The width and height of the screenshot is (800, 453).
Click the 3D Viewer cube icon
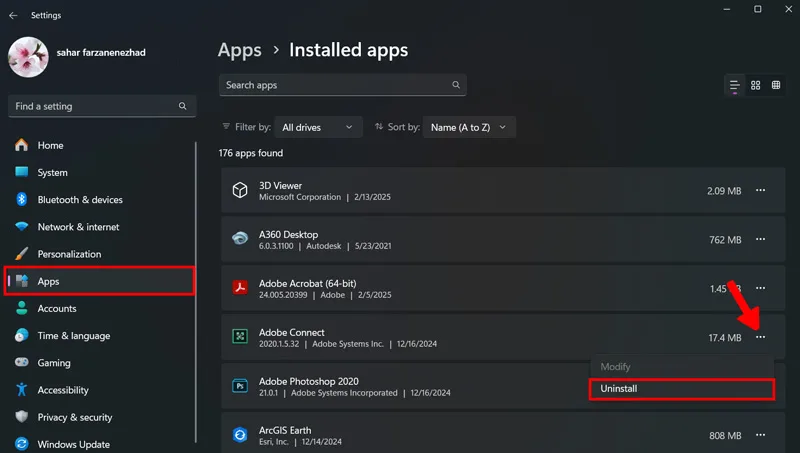click(240, 190)
